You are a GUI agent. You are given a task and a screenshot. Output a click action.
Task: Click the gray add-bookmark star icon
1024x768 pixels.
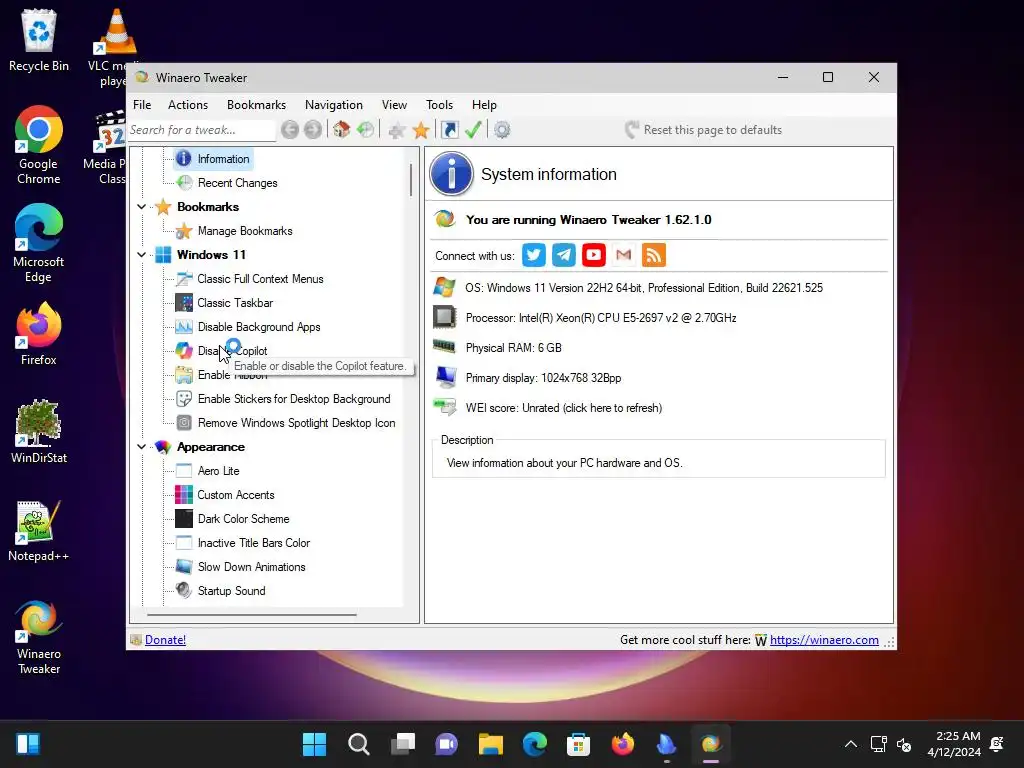point(396,131)
